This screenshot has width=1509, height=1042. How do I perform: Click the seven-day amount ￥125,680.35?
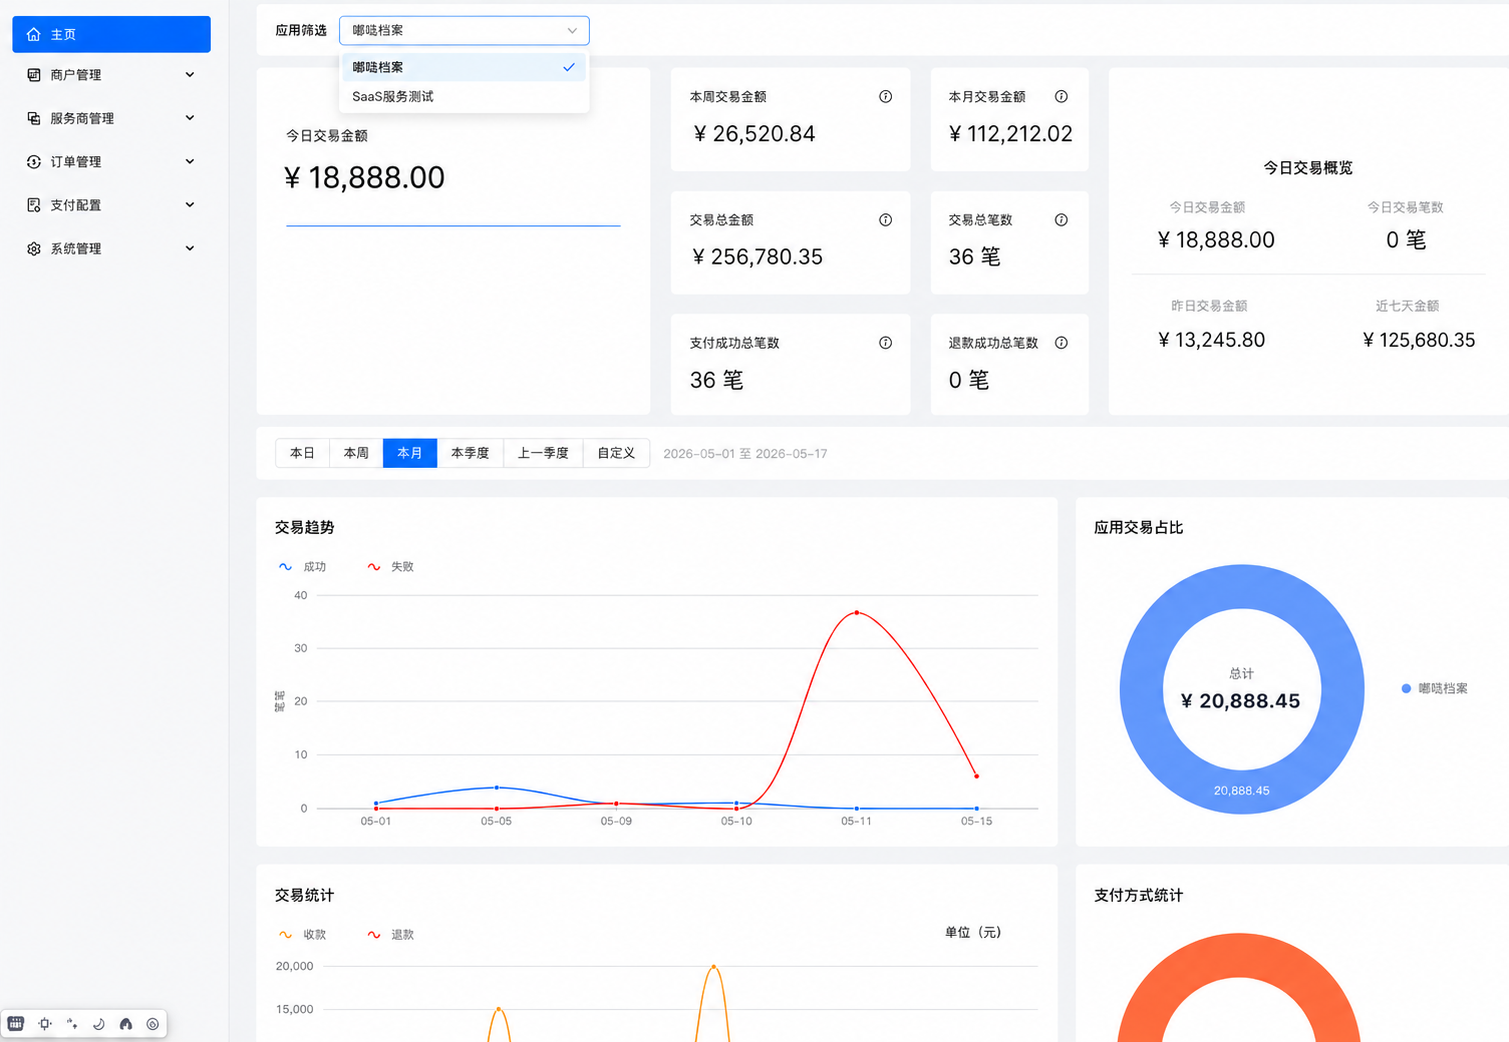pyautogui.click(x=1419, y=340)
